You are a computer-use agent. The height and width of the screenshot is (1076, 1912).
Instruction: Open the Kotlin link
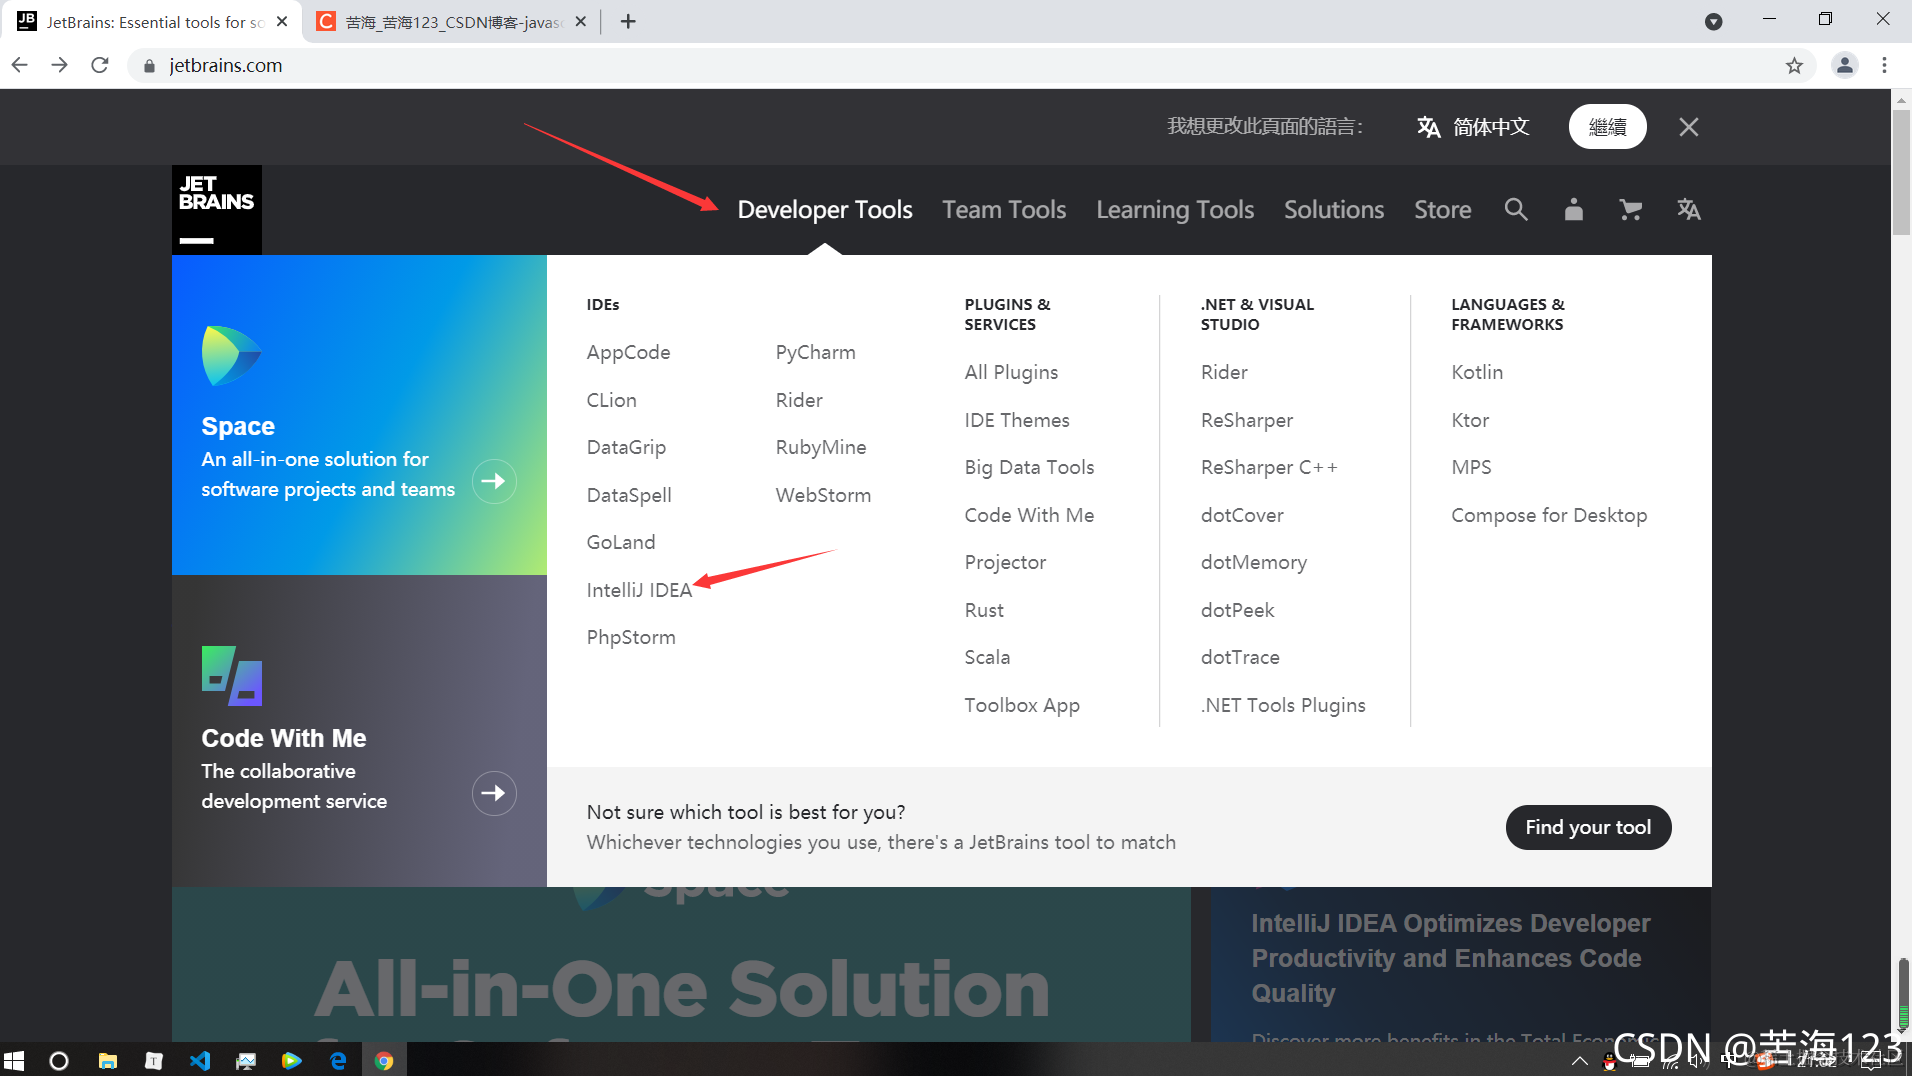(1477, 372)
